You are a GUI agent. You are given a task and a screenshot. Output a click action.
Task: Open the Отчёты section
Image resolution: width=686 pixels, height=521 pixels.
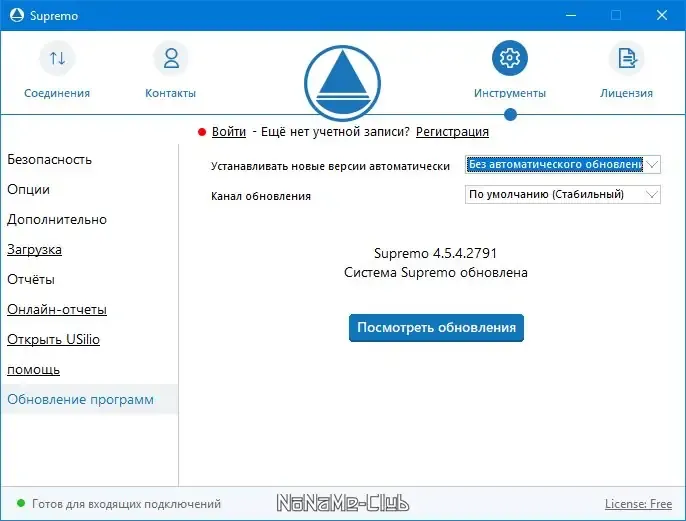(31, 280)
